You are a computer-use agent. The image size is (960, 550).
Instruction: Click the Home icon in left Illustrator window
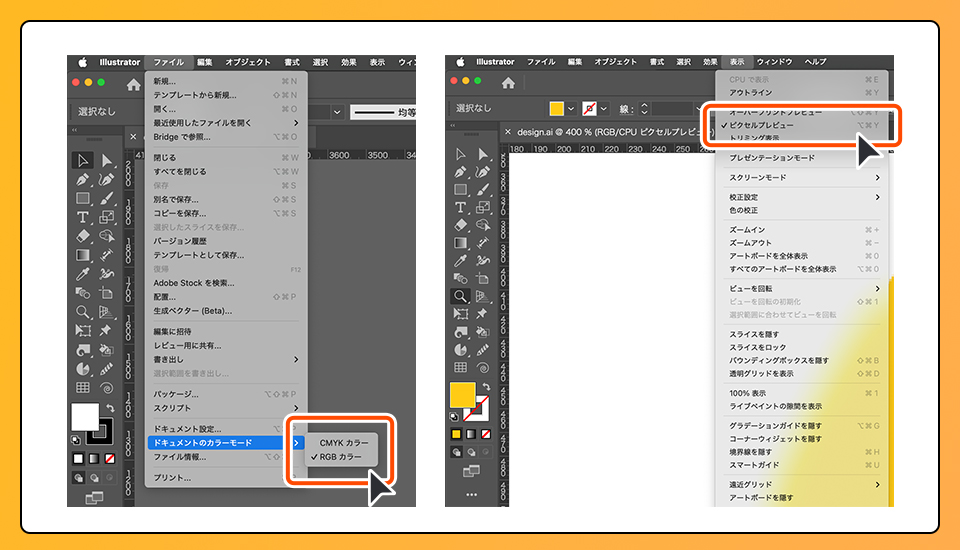[133, 85]
